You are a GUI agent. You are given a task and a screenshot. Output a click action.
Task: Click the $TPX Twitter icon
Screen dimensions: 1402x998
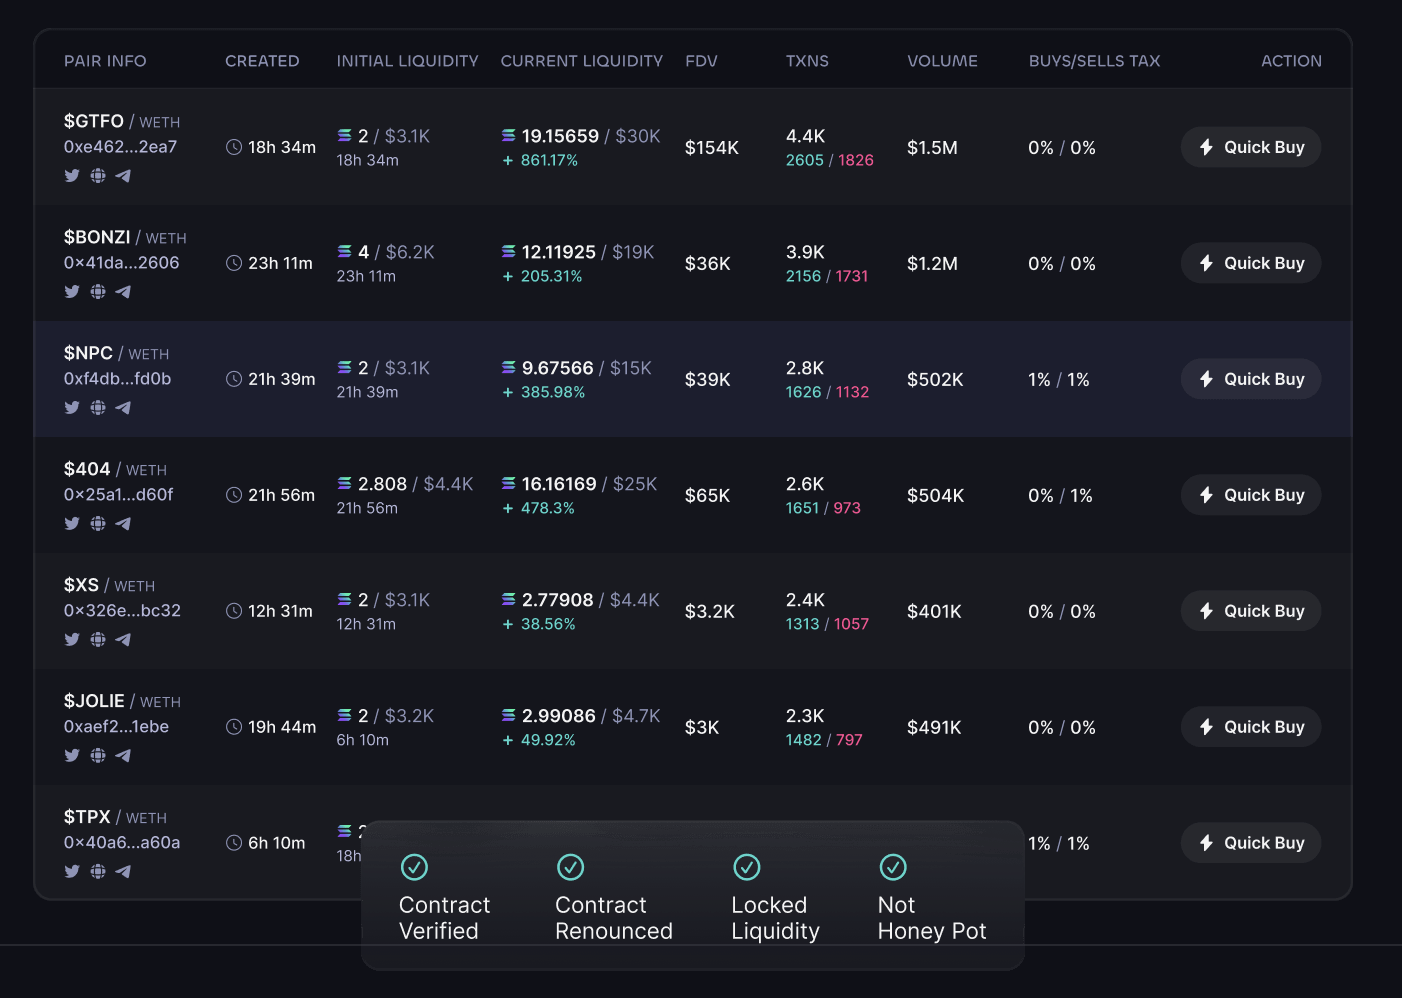click(72, 872)
